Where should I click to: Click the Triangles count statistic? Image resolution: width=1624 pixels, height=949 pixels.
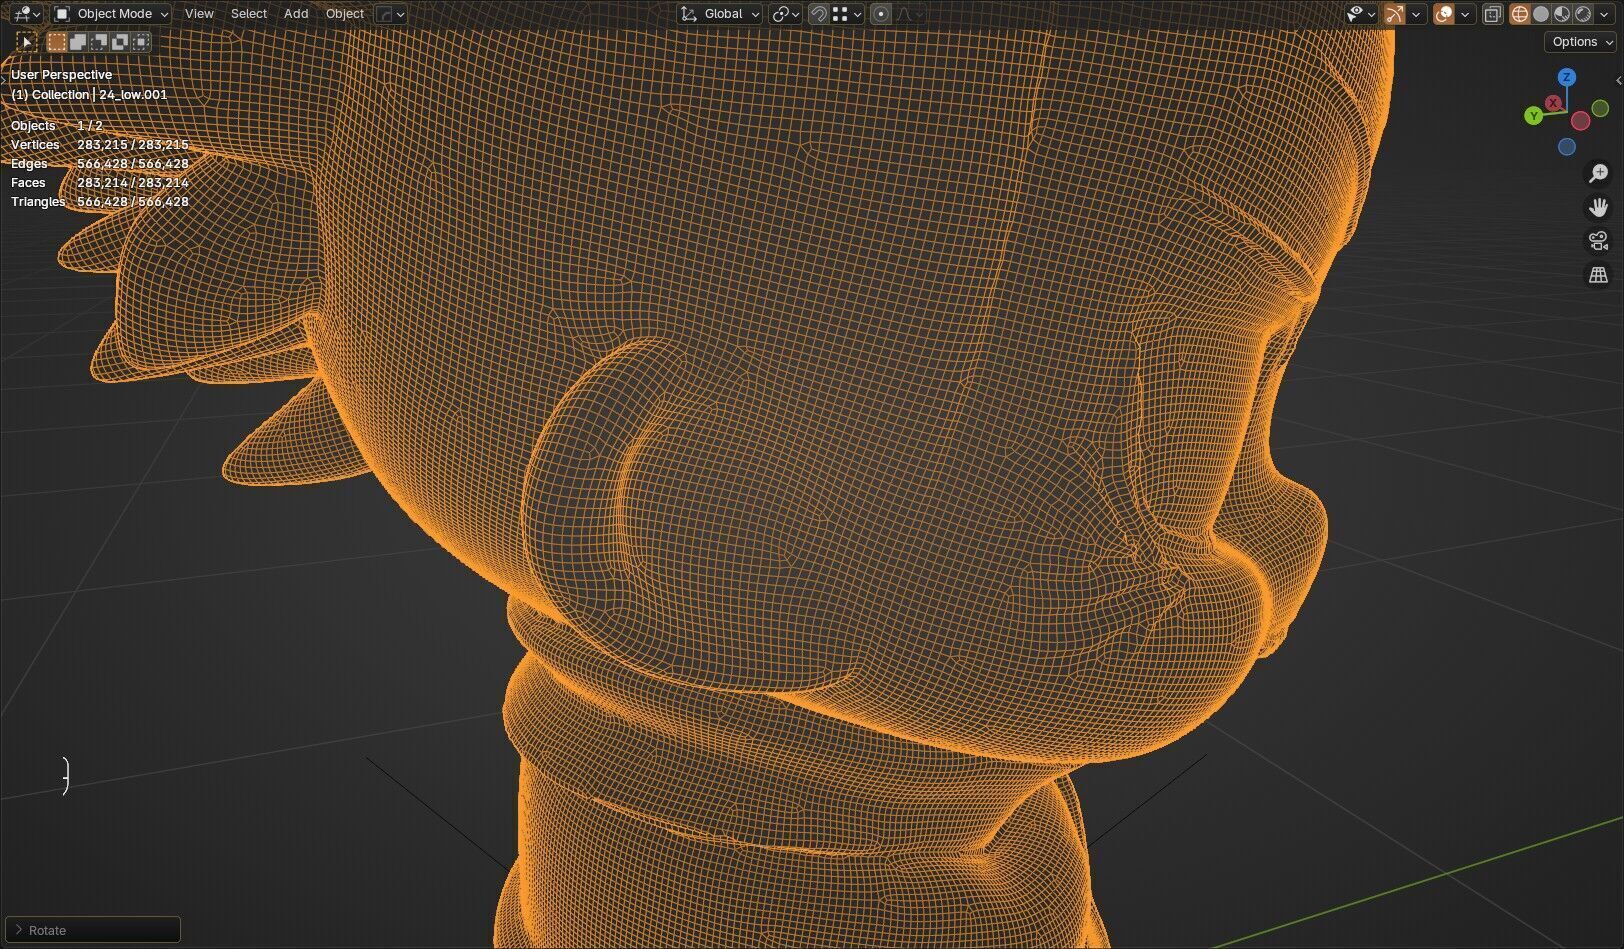pyautogui.click(x=100, y=202)
